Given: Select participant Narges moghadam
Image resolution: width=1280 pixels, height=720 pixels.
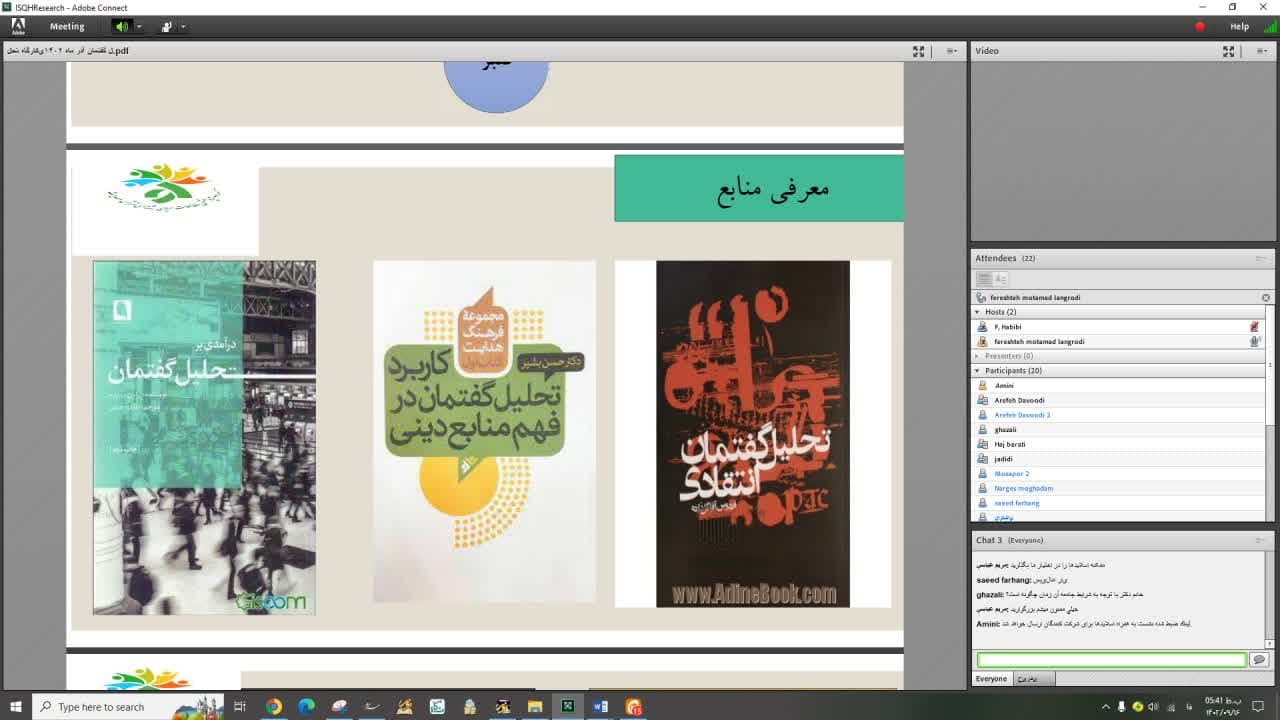Looking at the screenshot, I should pos(1118,488).
